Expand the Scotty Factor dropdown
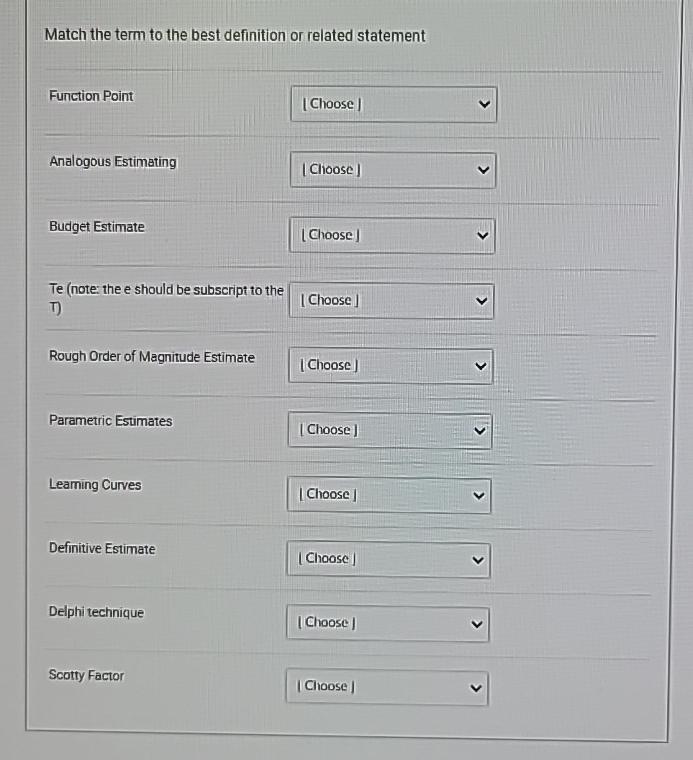Image resolution: width=693 pixels, height=760 pixels. pos(387,687)
